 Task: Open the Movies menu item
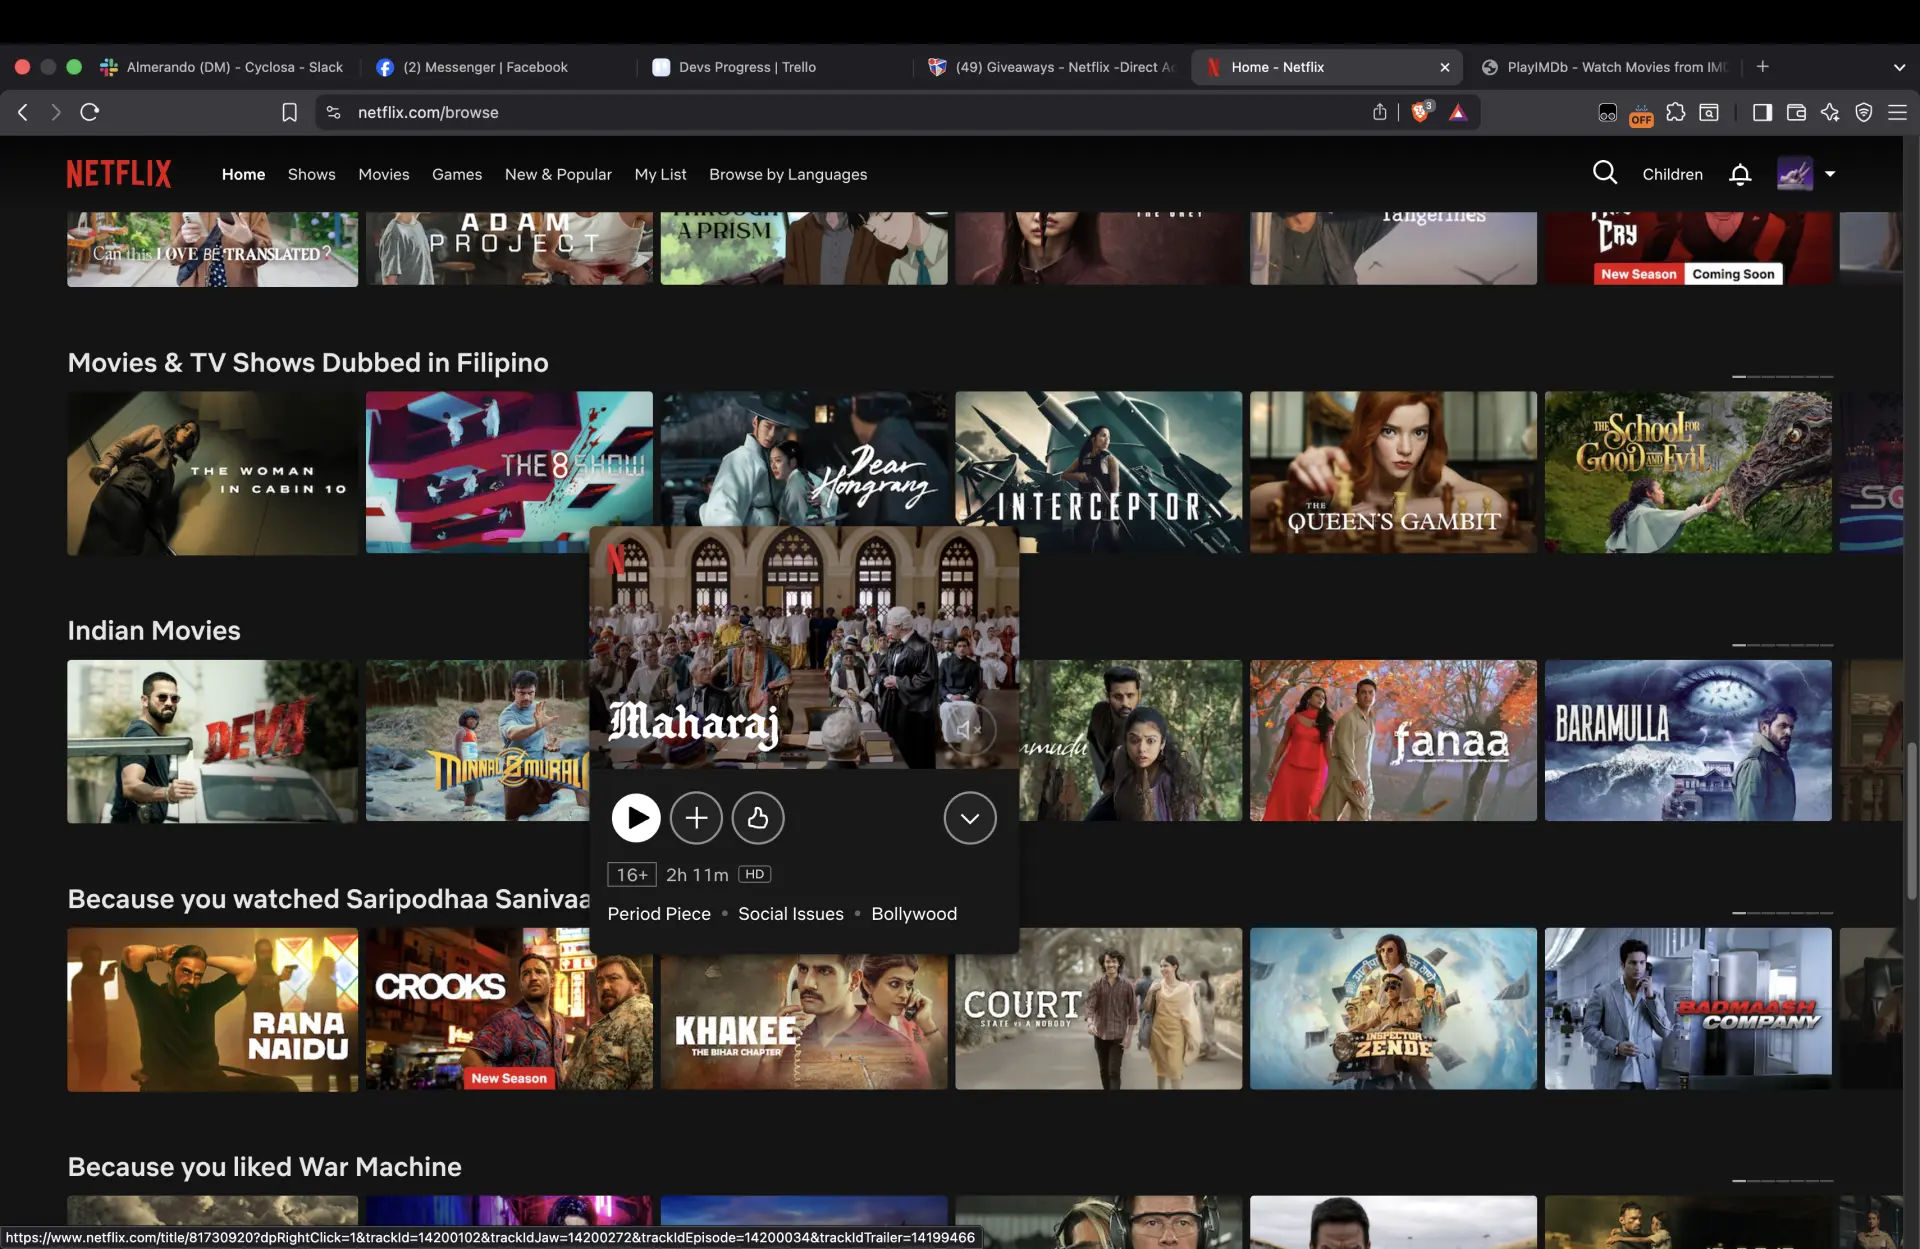point(384,174)
